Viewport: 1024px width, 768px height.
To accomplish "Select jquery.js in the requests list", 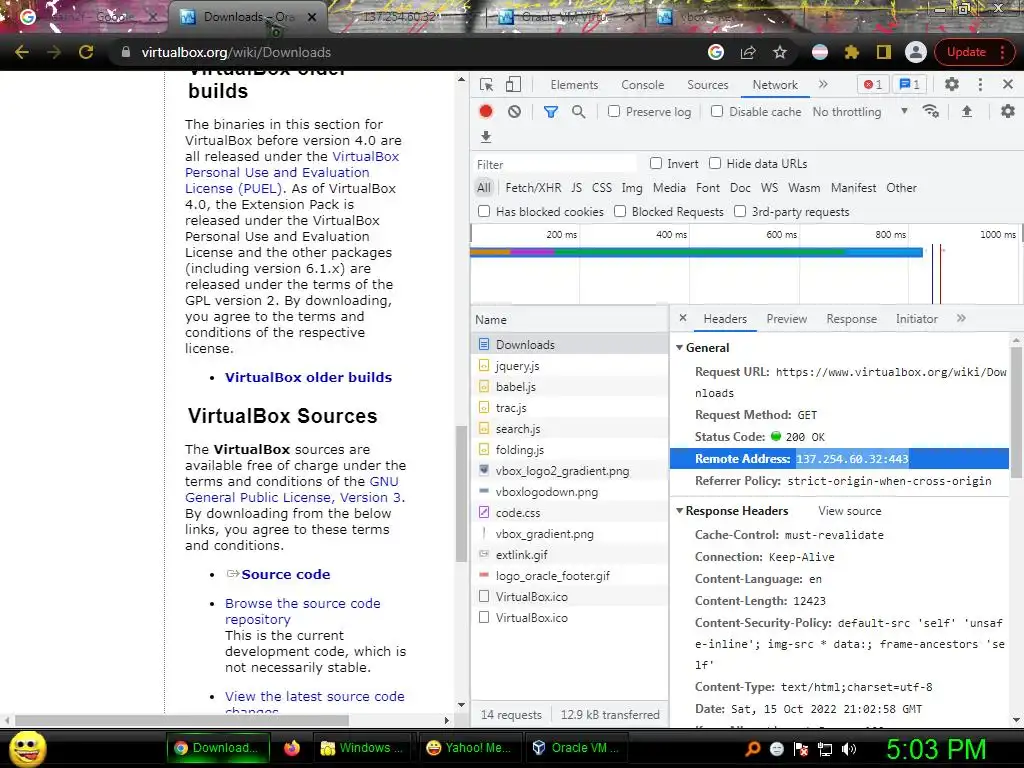I will tap(569, 366).
